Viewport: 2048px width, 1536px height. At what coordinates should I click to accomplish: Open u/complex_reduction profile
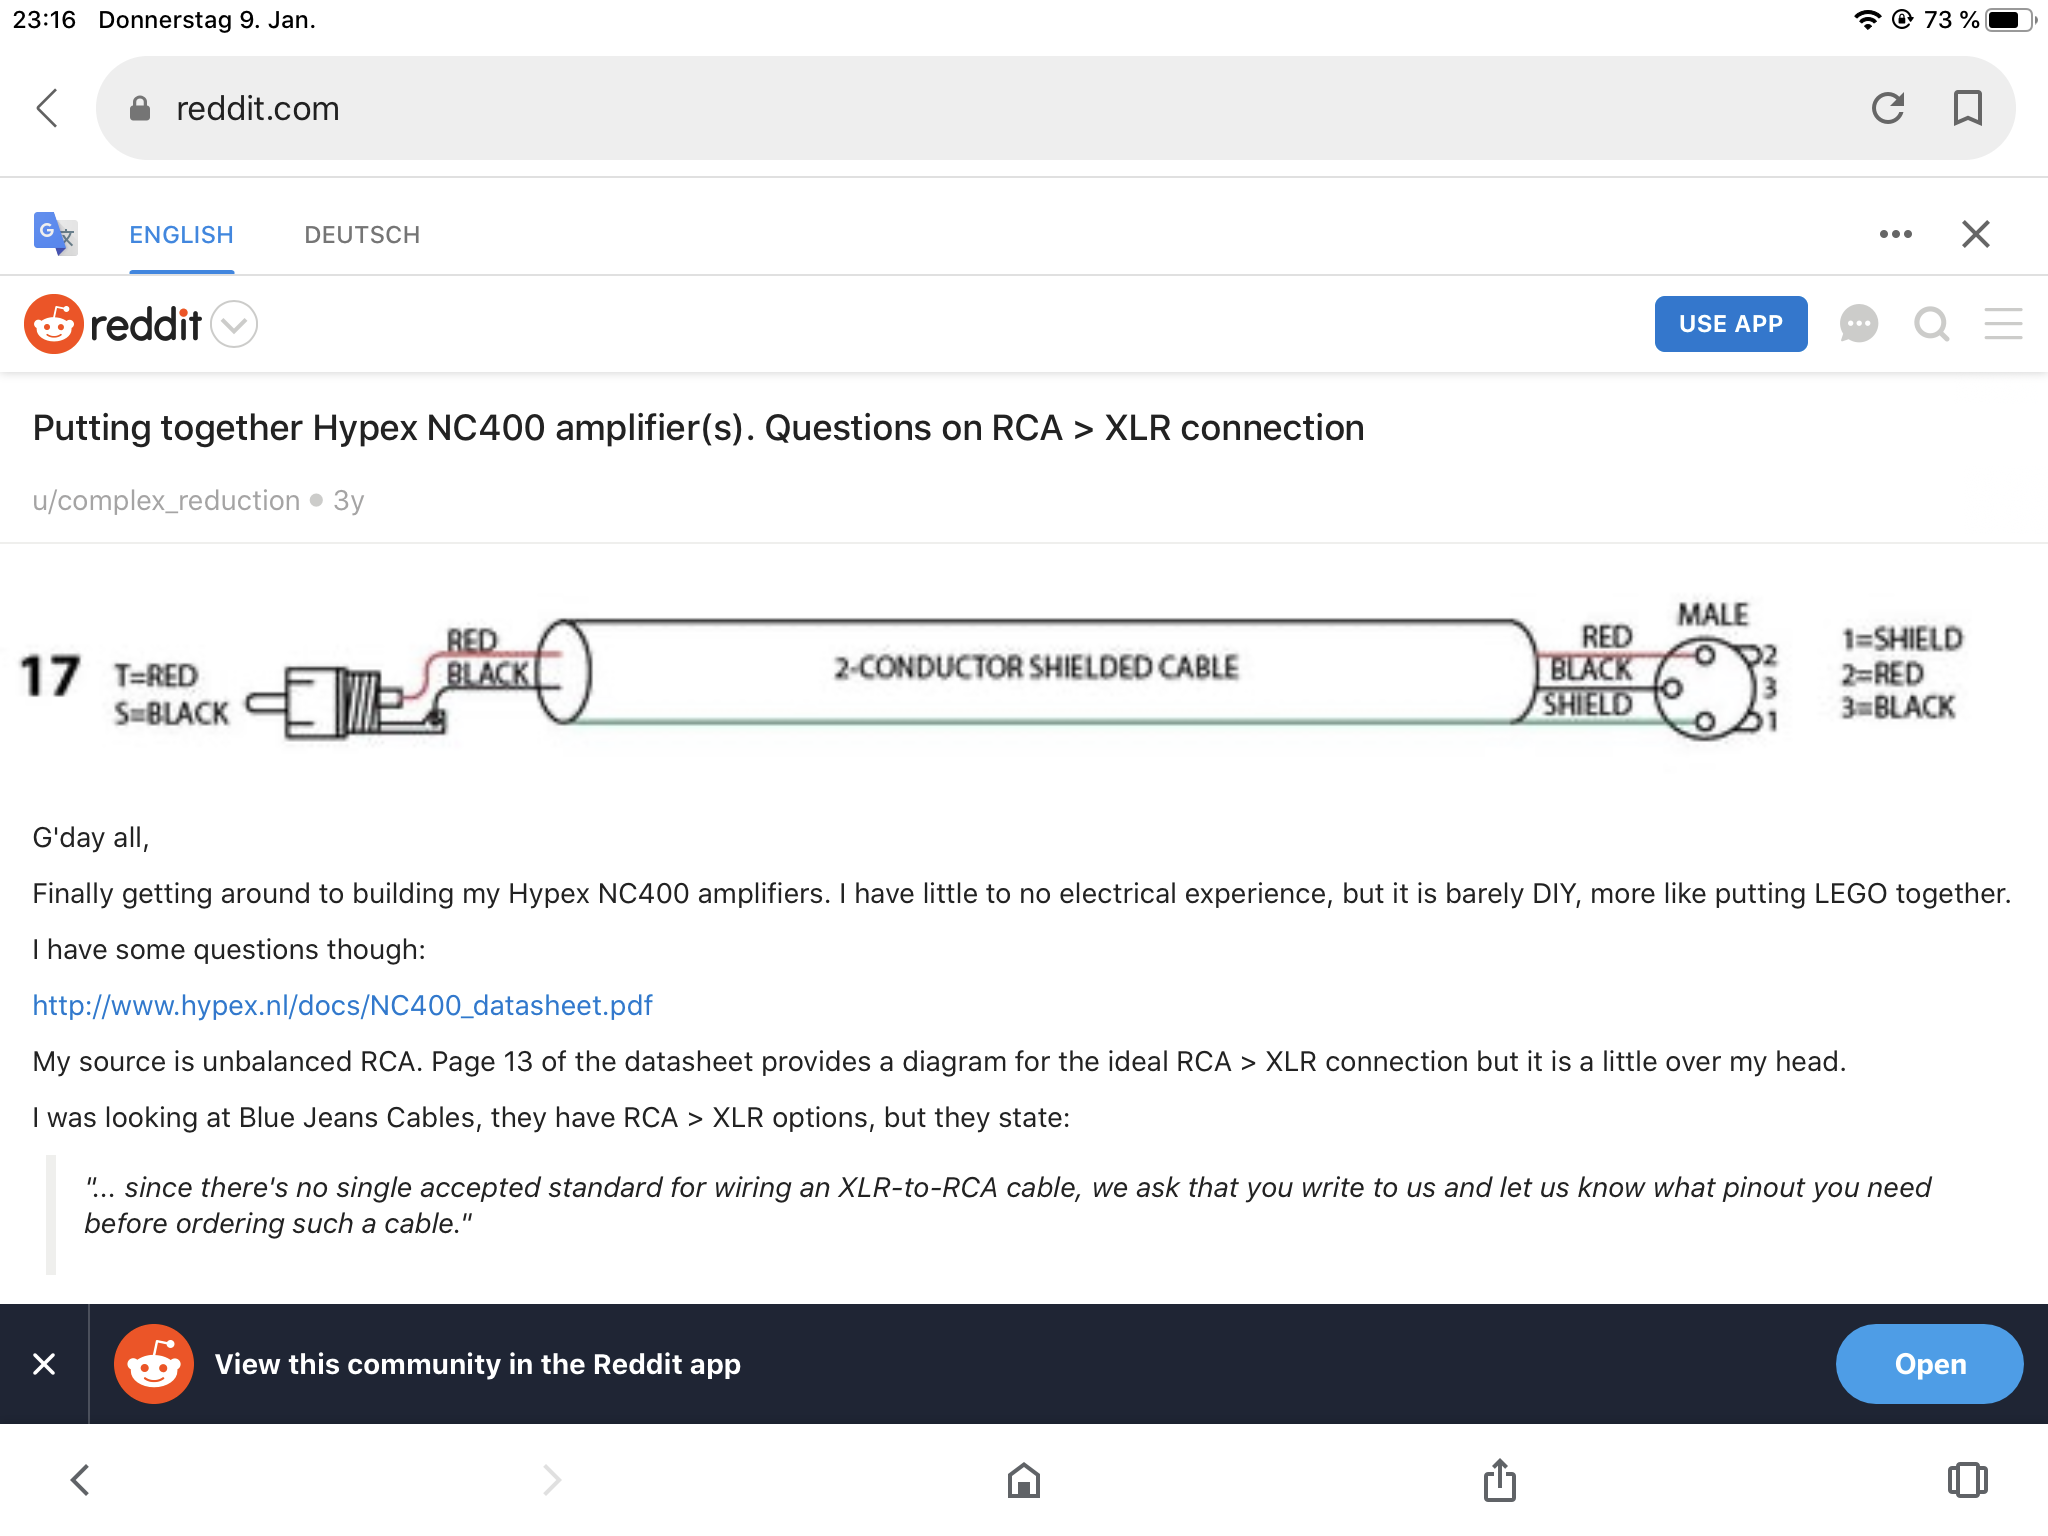click(x=166, y=500)
